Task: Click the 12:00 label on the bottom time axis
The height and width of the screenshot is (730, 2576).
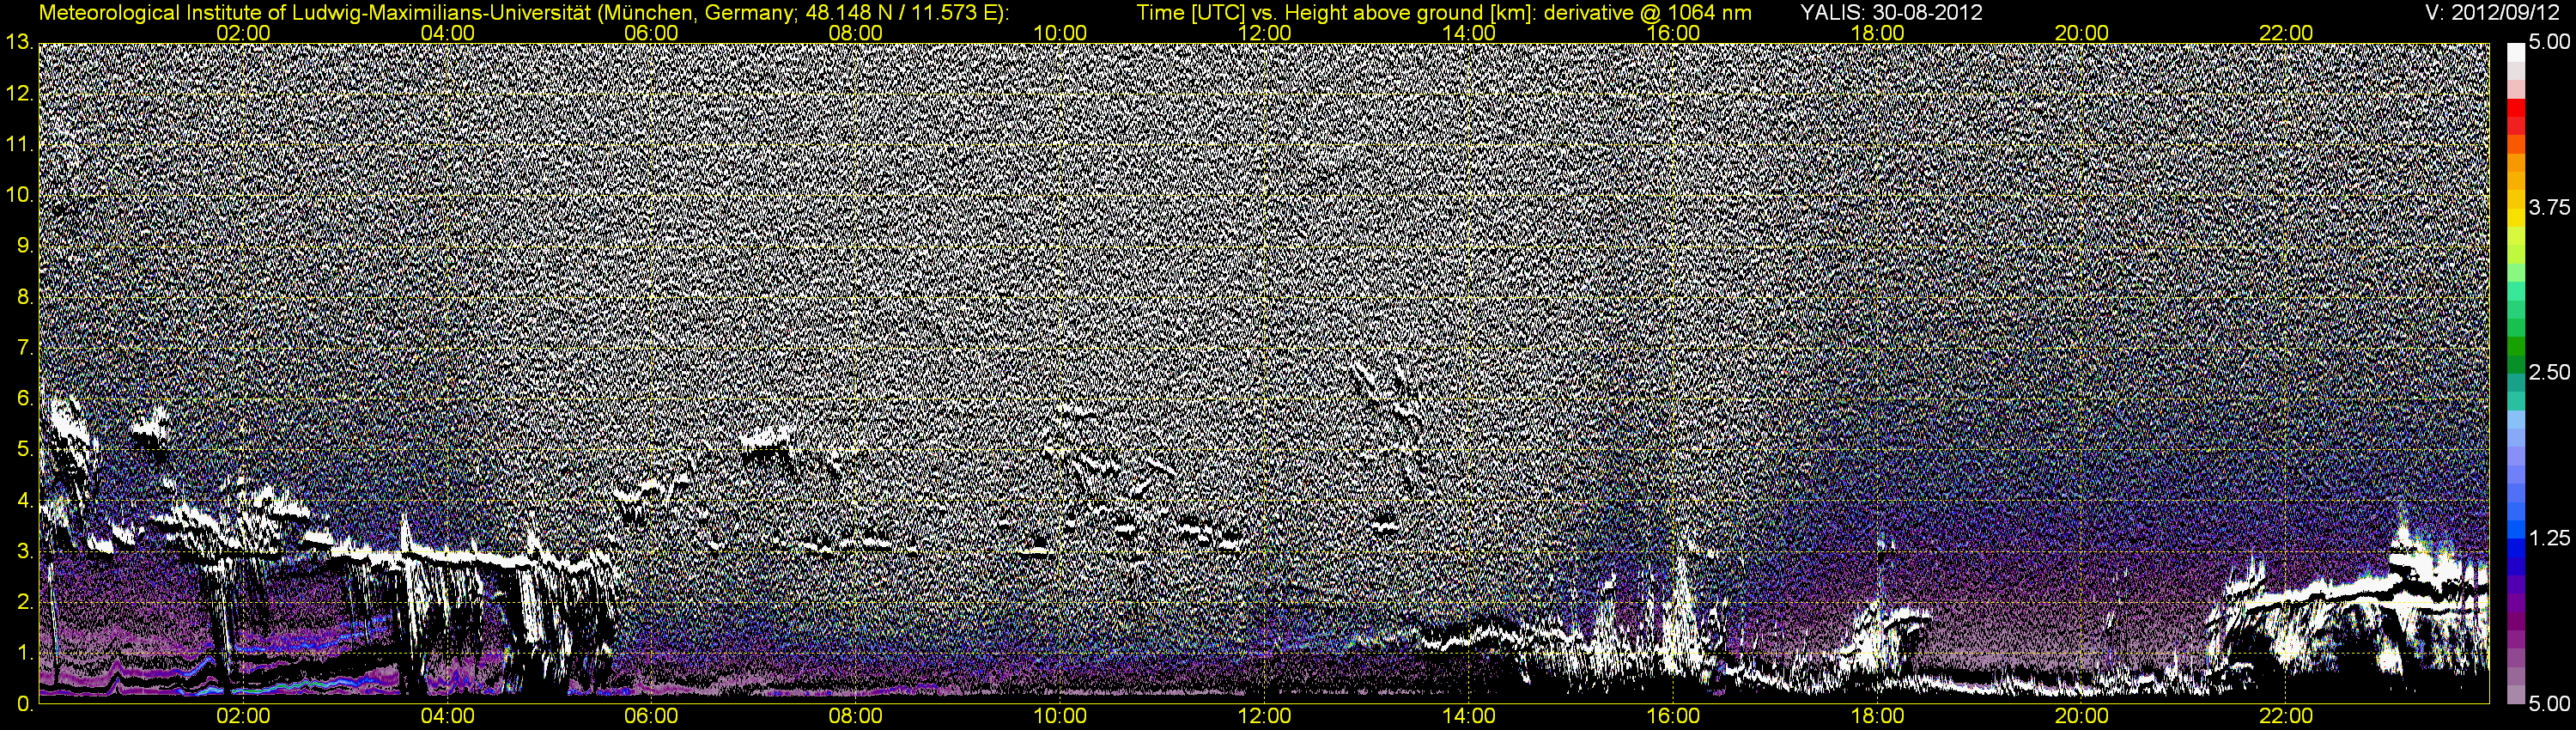Action: pos(1264,716)
